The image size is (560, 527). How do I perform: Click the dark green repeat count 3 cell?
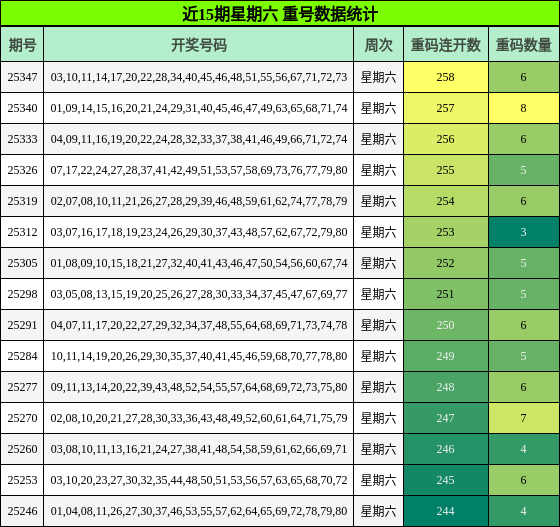pyautogui.click(x=524, y=232)
